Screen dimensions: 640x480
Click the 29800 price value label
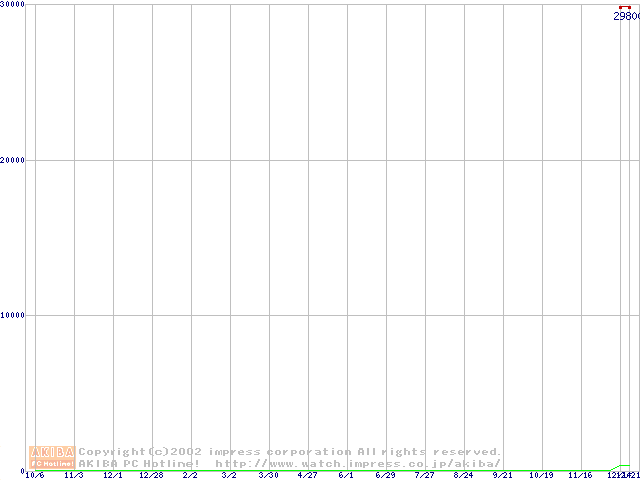click(x=626, y=17)
